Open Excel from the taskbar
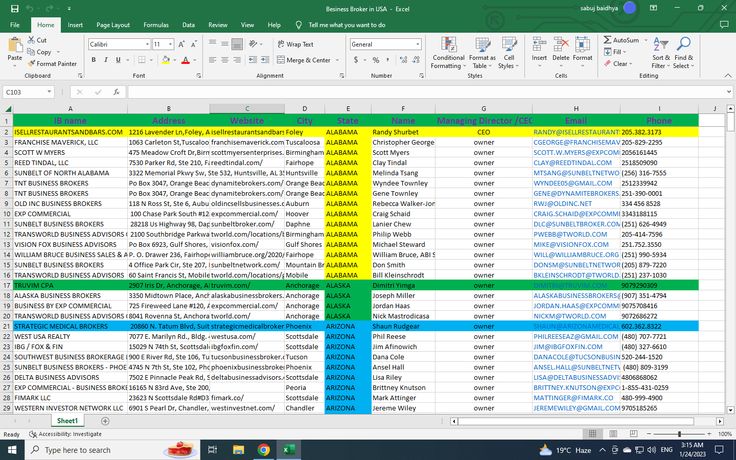 click(x=288, y=450)
